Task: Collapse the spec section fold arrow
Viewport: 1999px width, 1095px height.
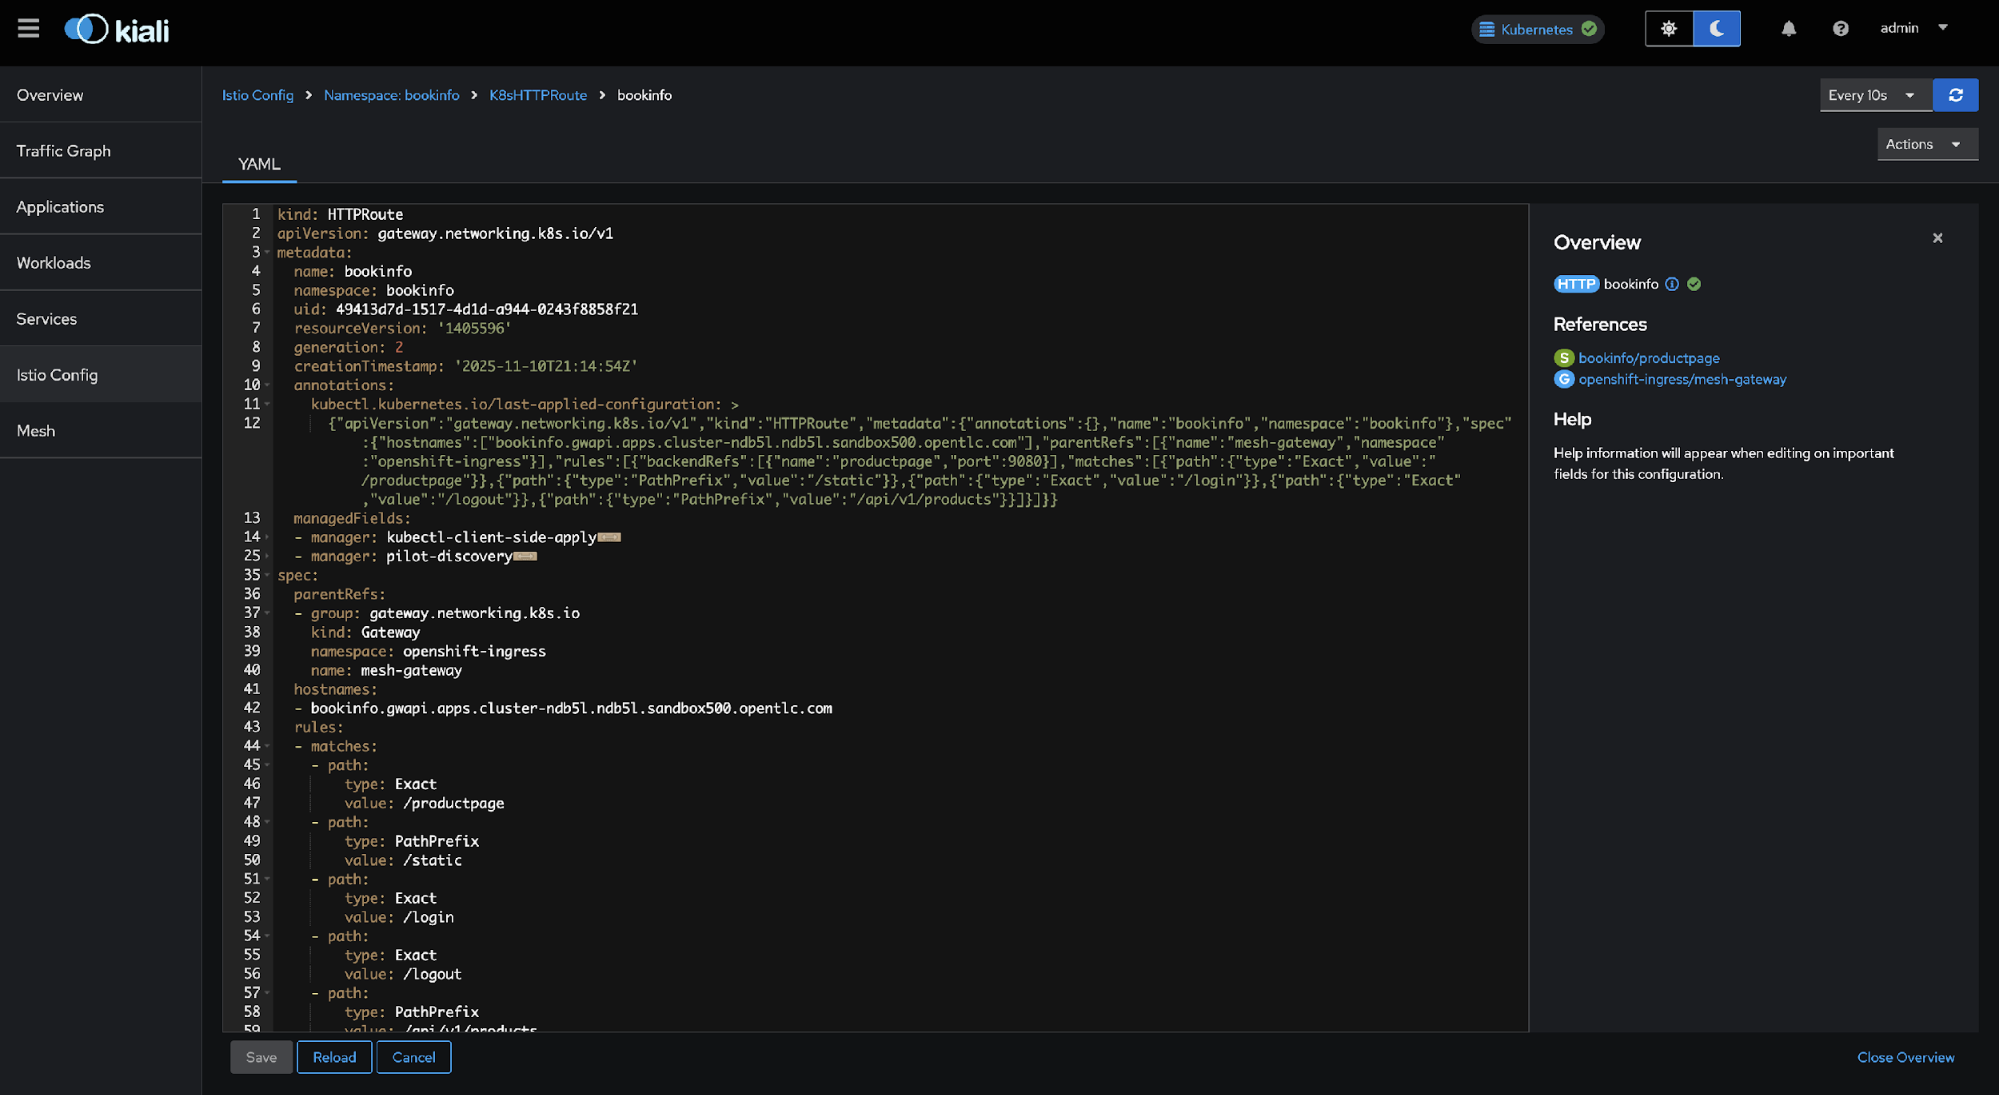Action: pyautogui.click(x=267, y=576)
